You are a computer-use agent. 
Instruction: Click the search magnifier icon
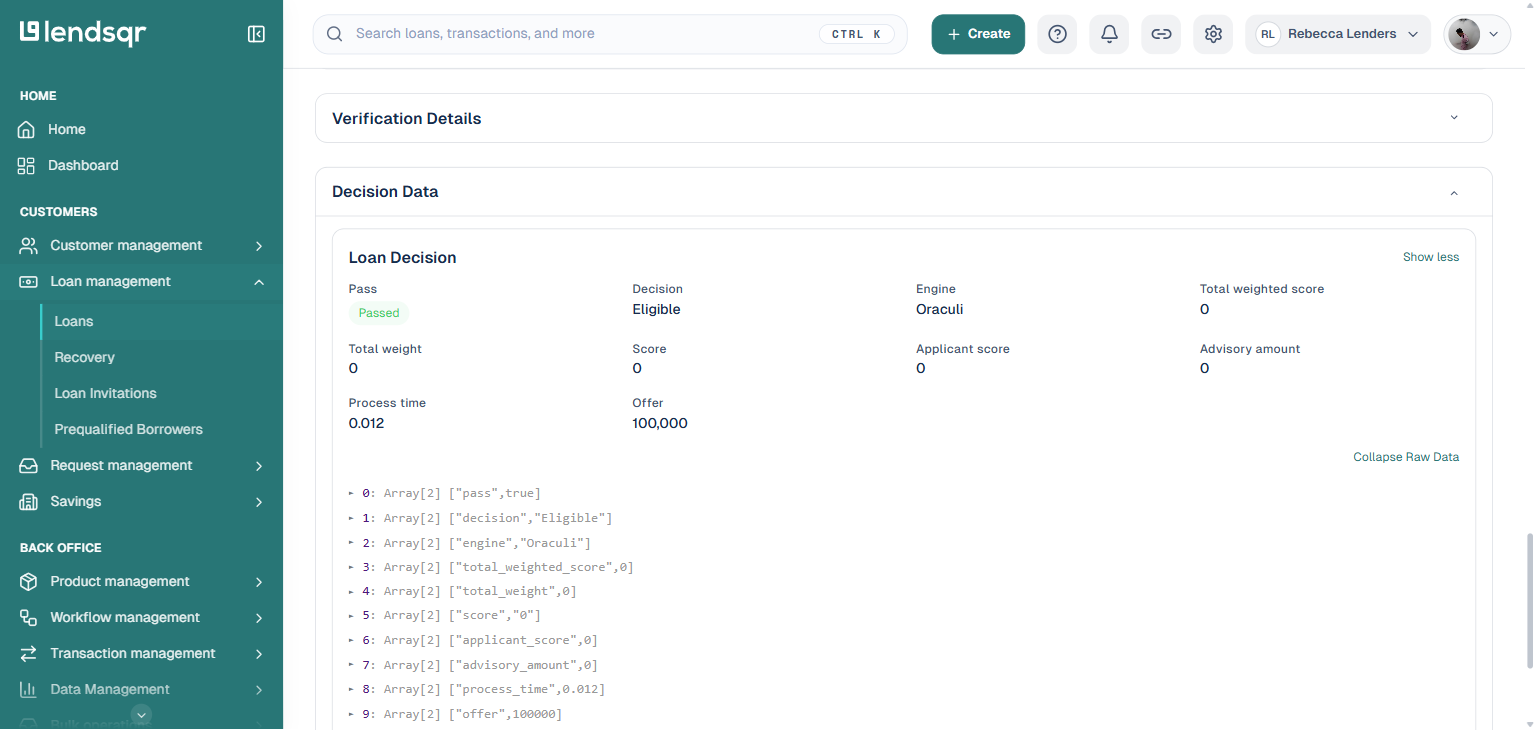tap(335, 34)
